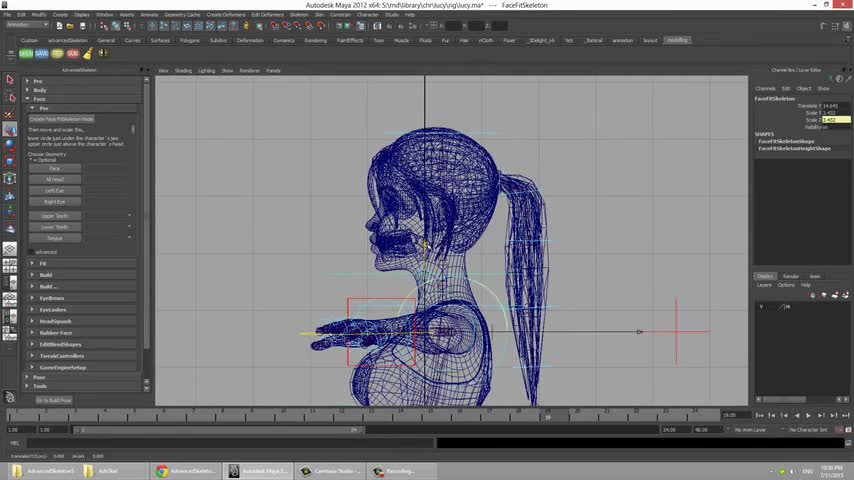Screen dimensions: 854x480
Task: Click Create FaceFitSkeleton Node button
Action: click(61, 119)
